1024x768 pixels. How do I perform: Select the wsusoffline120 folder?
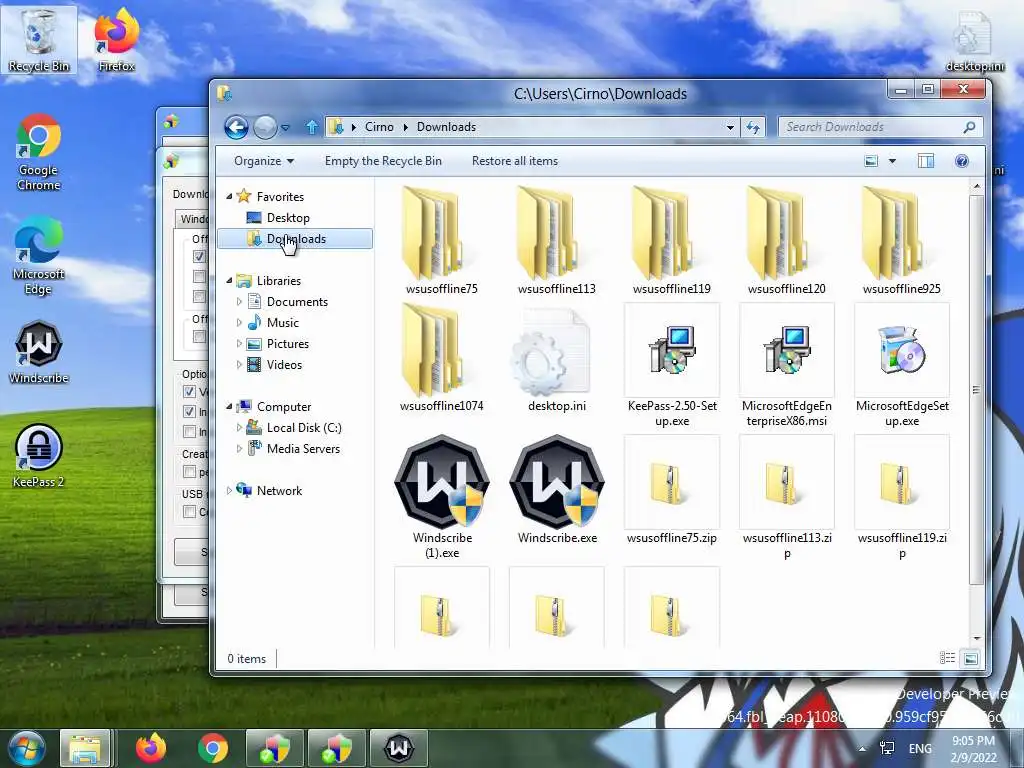coord(786,240)
